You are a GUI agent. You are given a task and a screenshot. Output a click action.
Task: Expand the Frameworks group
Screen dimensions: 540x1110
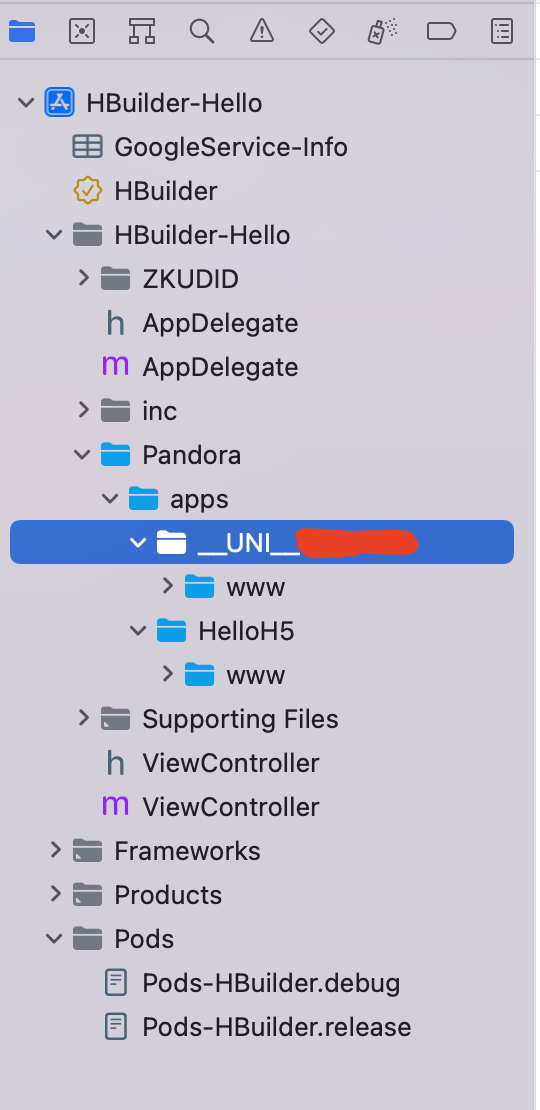click(x=55, y=850)
